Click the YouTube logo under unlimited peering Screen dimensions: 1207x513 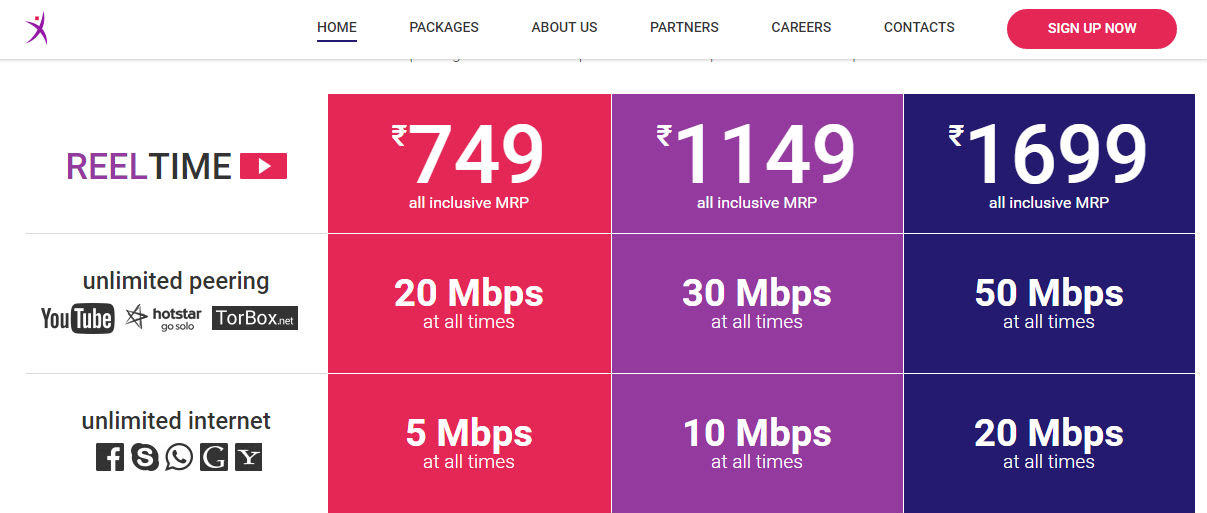[x=78, y=319]
